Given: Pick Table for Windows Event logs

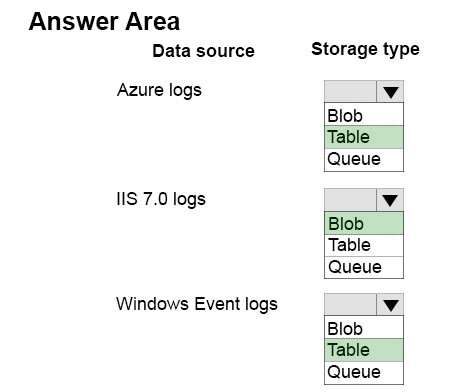Looking at the screenshot, I should coord(364,350).
